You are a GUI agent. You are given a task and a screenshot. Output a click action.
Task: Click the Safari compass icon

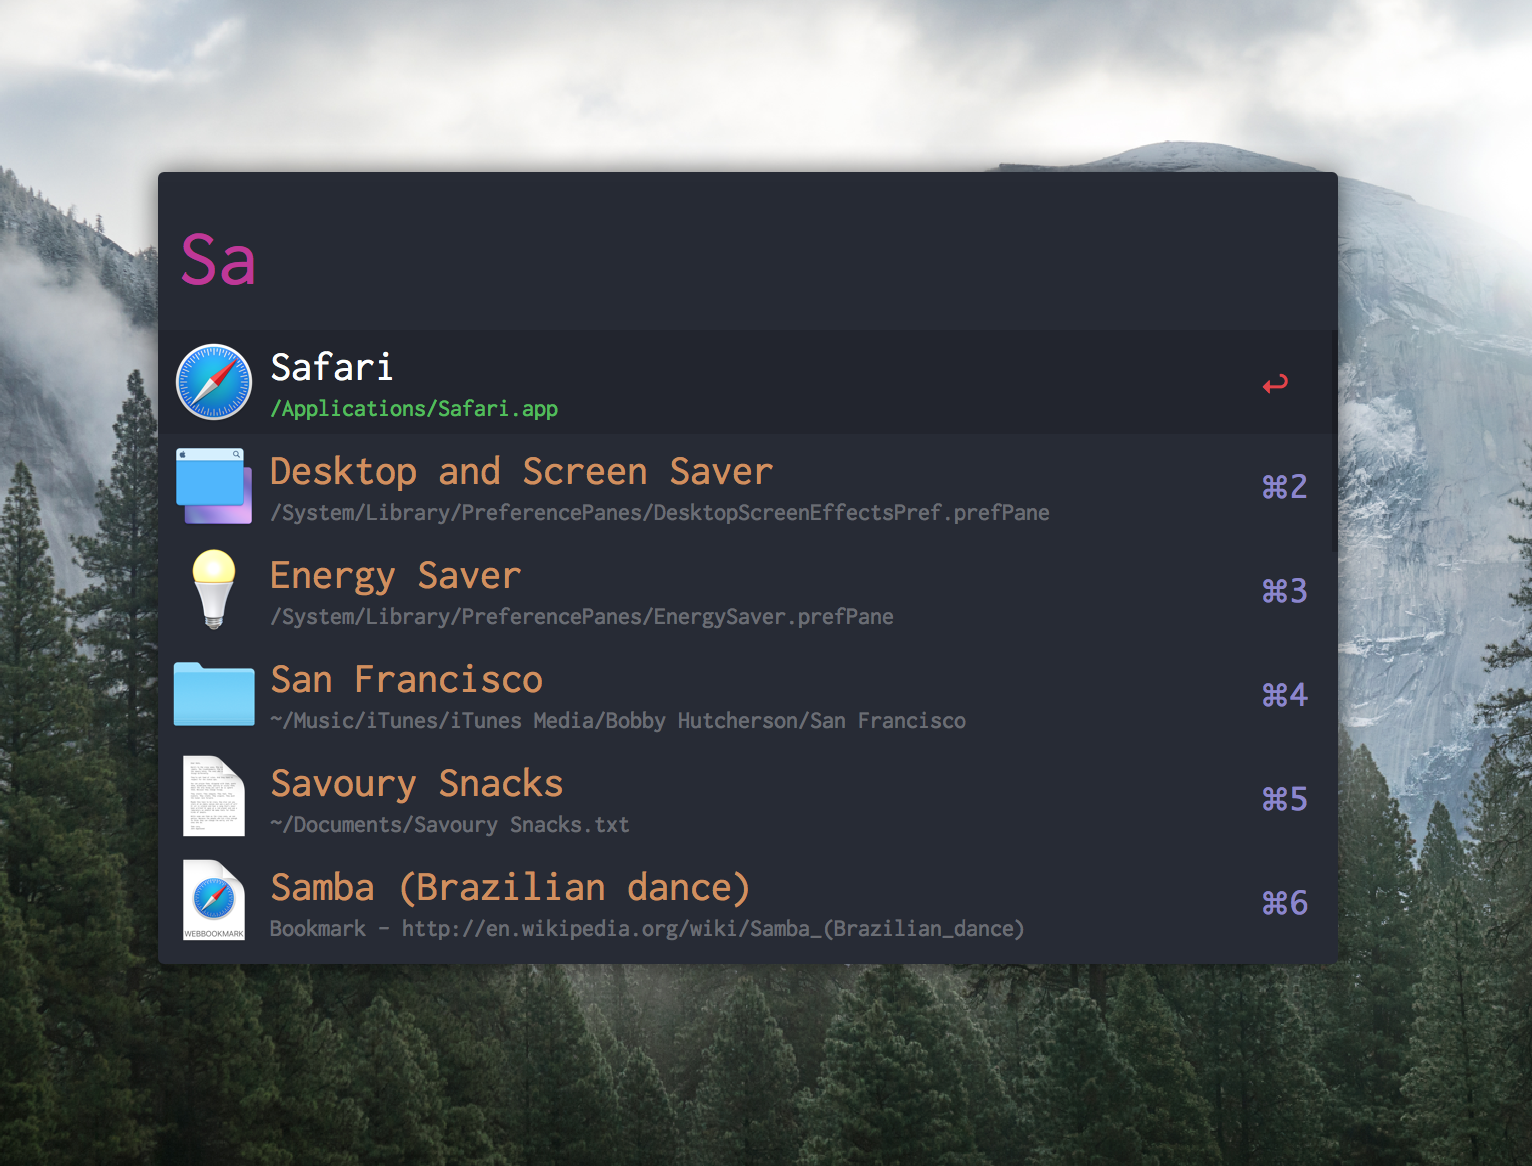point(214,382)
